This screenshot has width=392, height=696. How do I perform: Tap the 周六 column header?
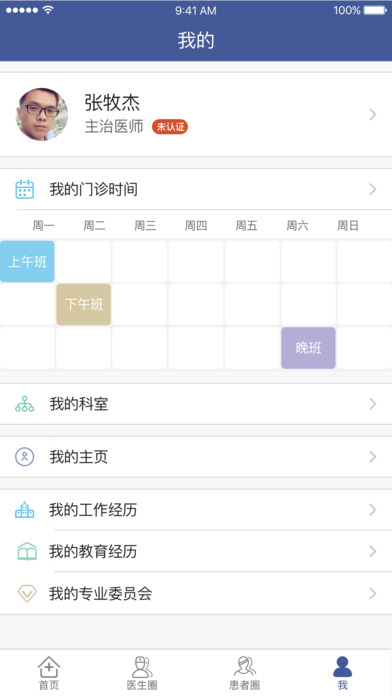[x=297, y=226]
